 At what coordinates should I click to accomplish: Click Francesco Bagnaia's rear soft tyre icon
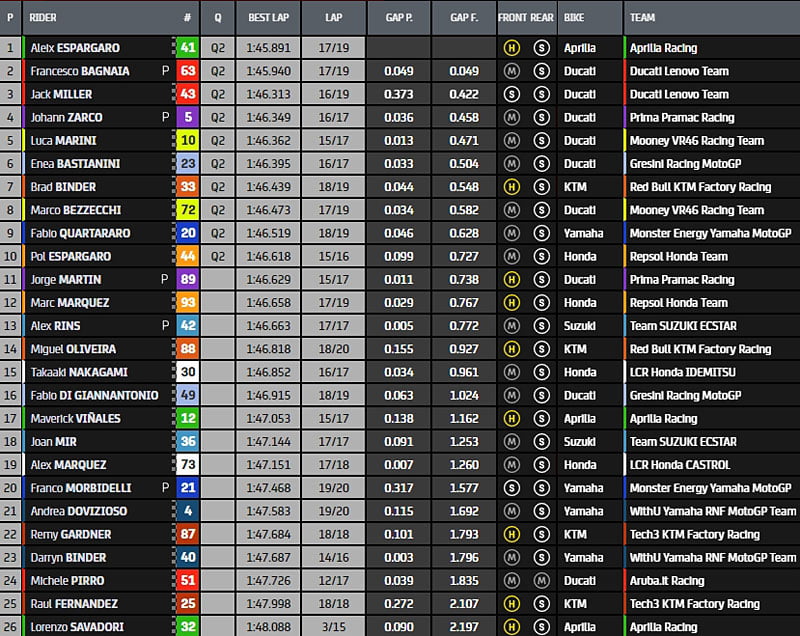pyautogui.click(x=542, y=71)
